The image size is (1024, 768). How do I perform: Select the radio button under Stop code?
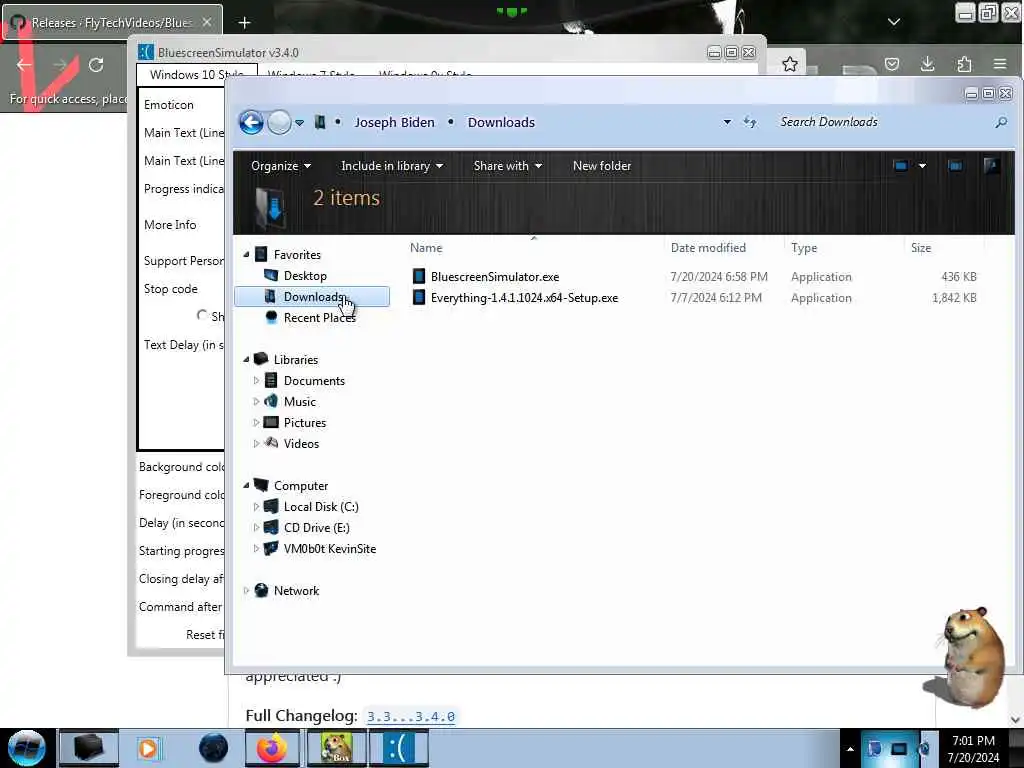[x=202, y=315]
